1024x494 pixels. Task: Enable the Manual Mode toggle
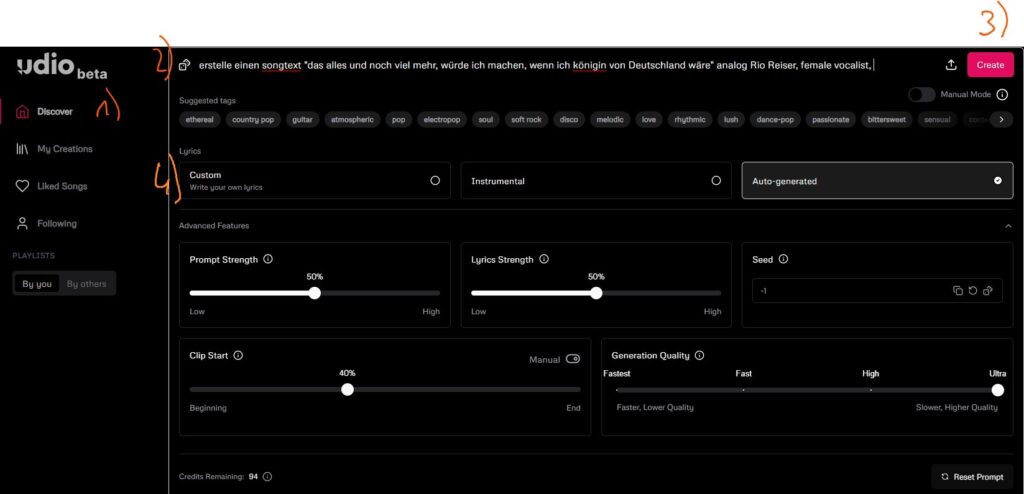(x=921, y=95)
